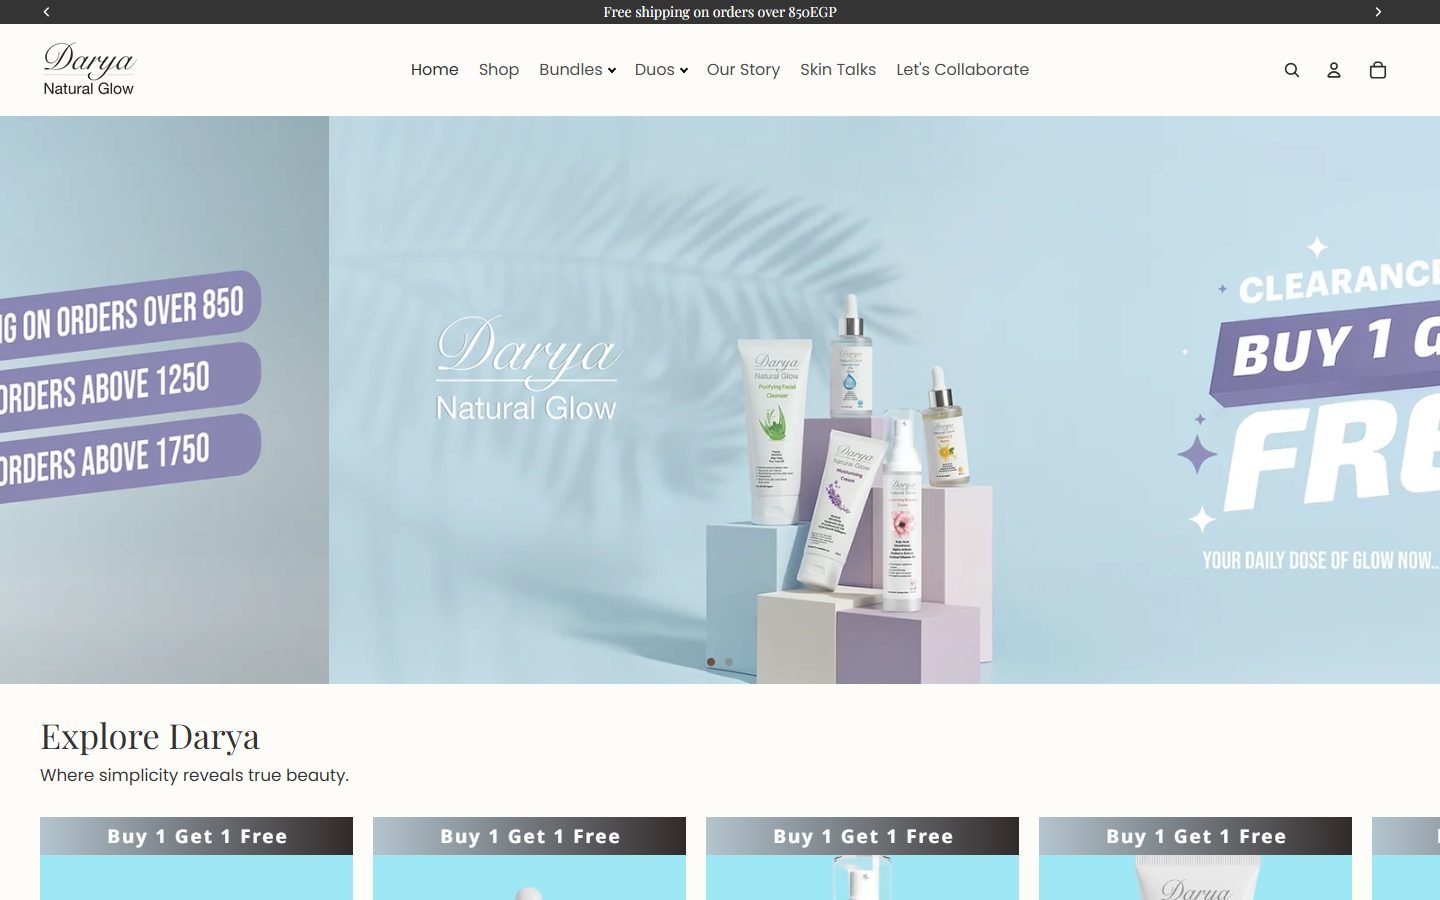Open the Shop menu item

click(x=499, y=70)
